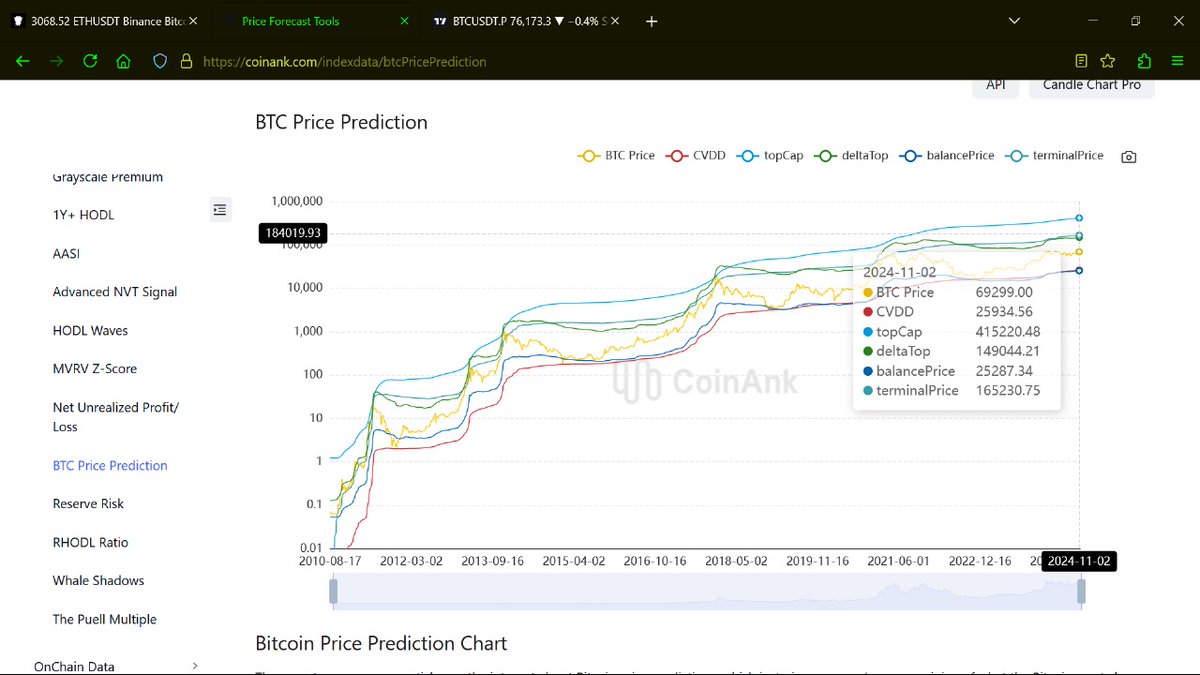Collapse sidebar with the menu-fold icon
This screenshot has width=1200, height=675.
pos(220,210)
